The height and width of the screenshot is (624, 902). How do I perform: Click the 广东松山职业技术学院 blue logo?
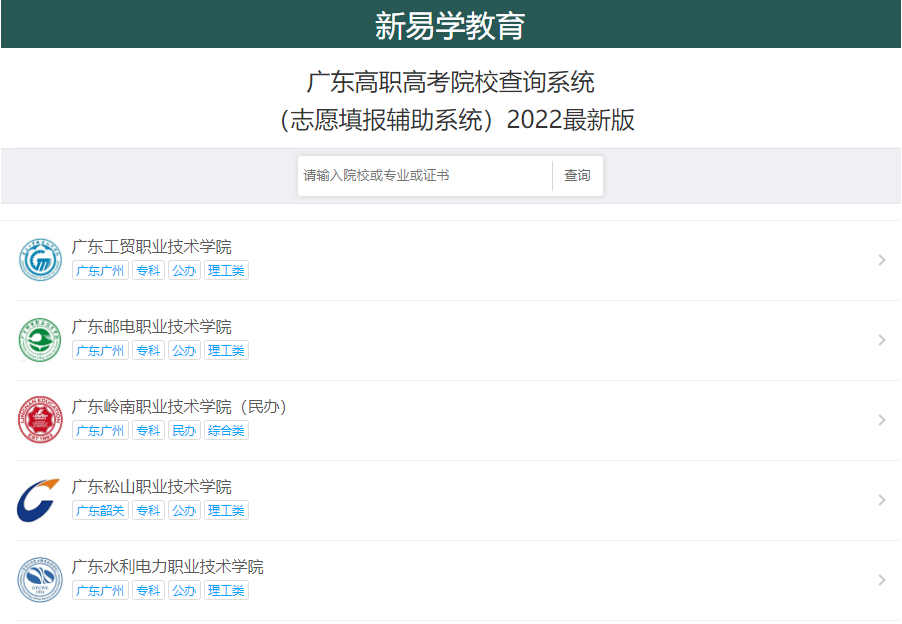[40, 498]
